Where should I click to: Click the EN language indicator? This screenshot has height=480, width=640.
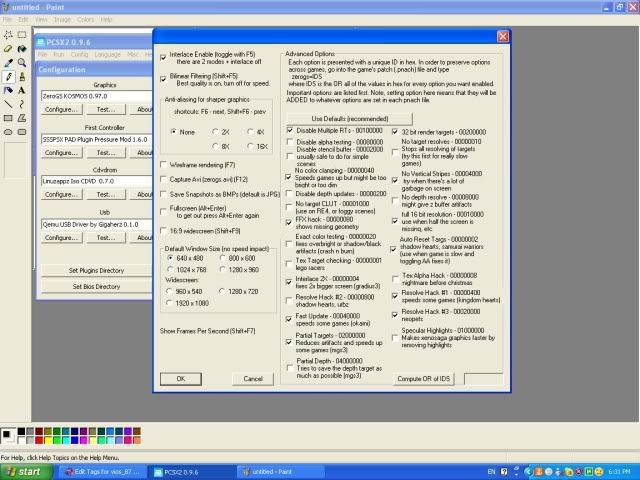491,472
